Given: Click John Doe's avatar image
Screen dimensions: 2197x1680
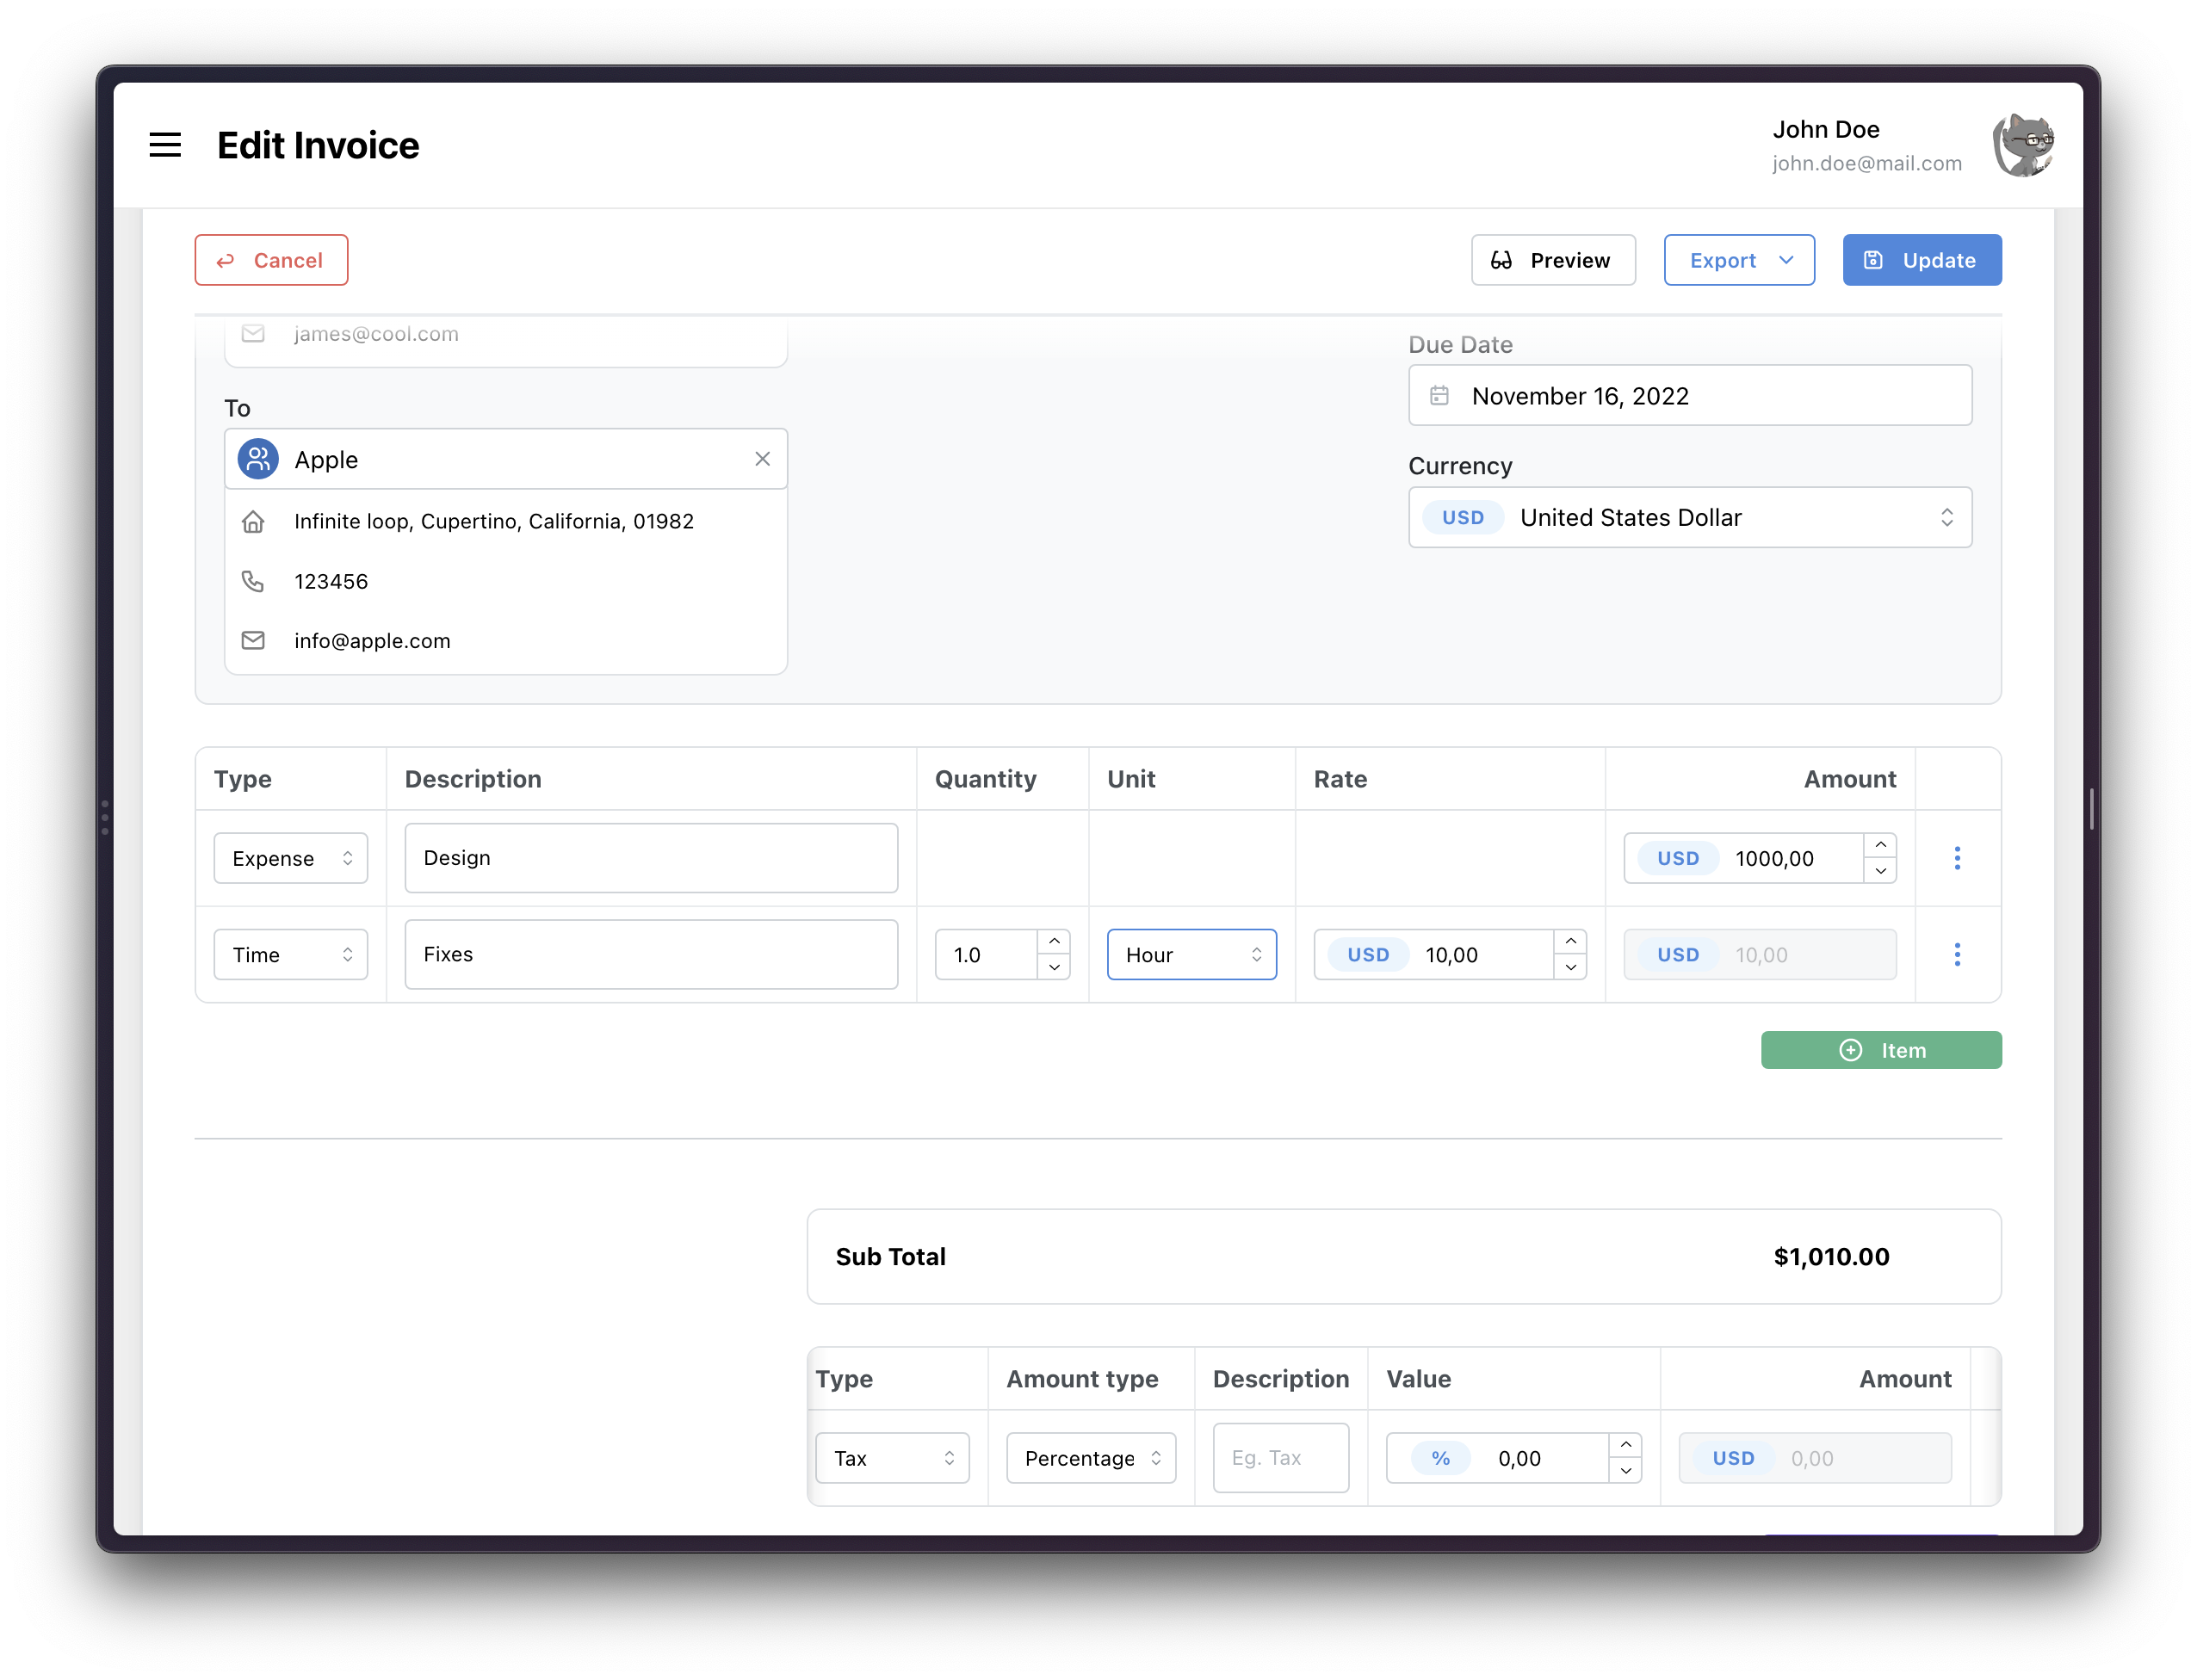Looking at the screenshot, I should click(2023, 145).
